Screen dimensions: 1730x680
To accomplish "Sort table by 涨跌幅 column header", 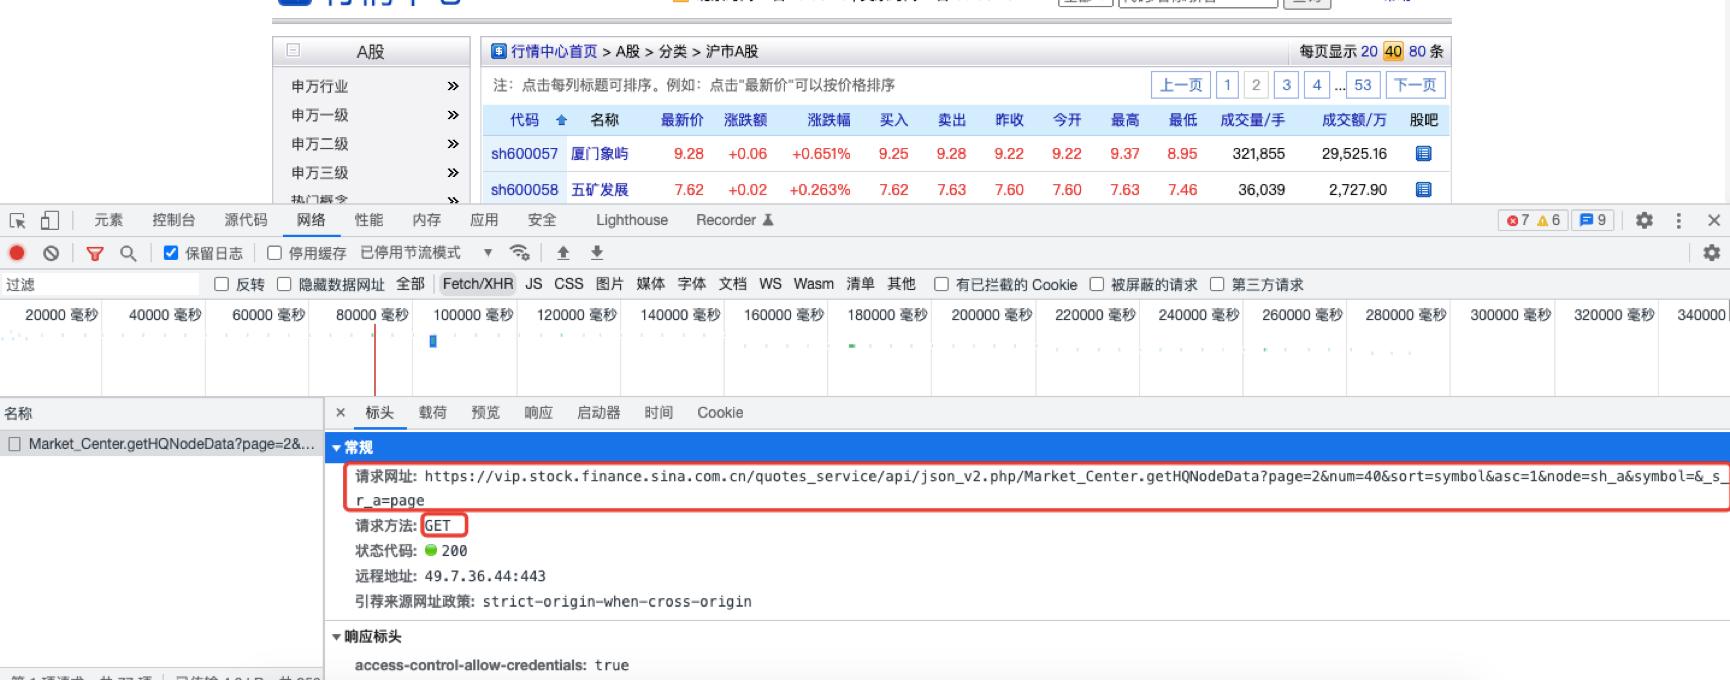I will 829,120.
